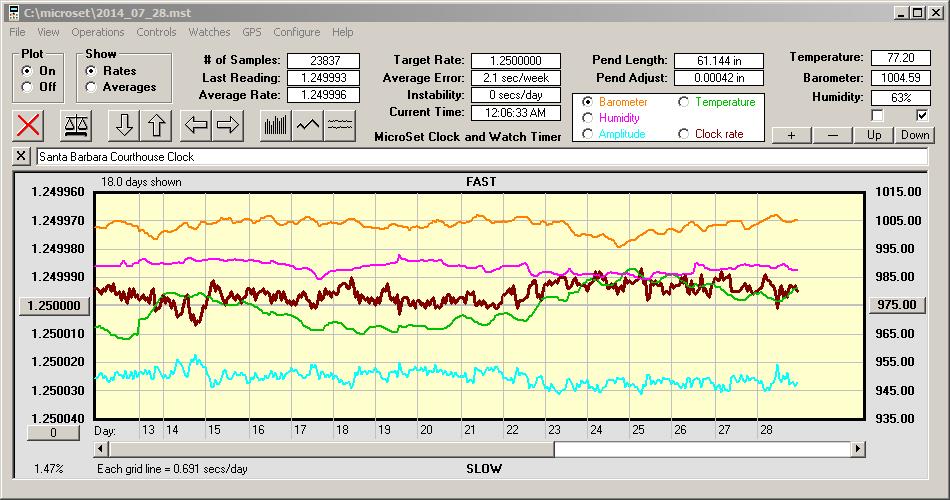Click the Humidity reading field
Screen dimensions: 950x500
click(900, 97)
